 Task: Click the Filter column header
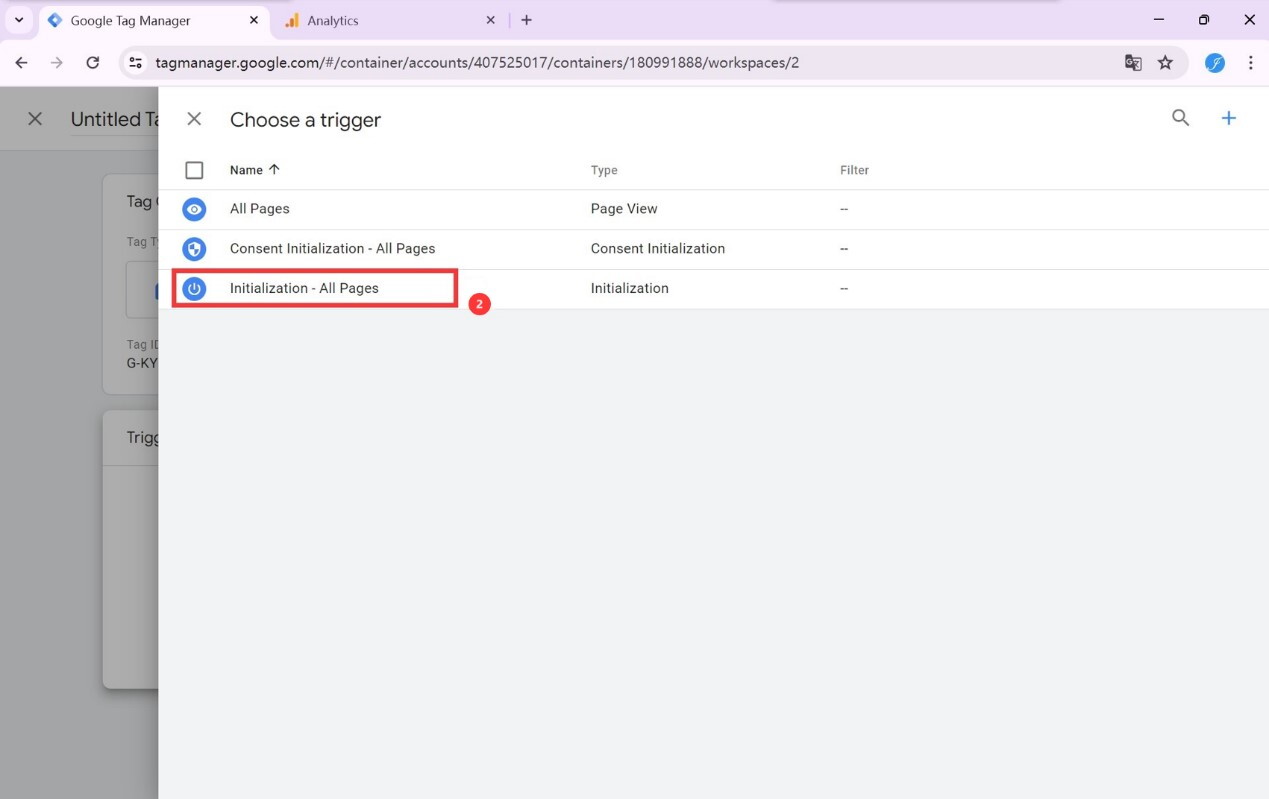click(x=854, y=170)
